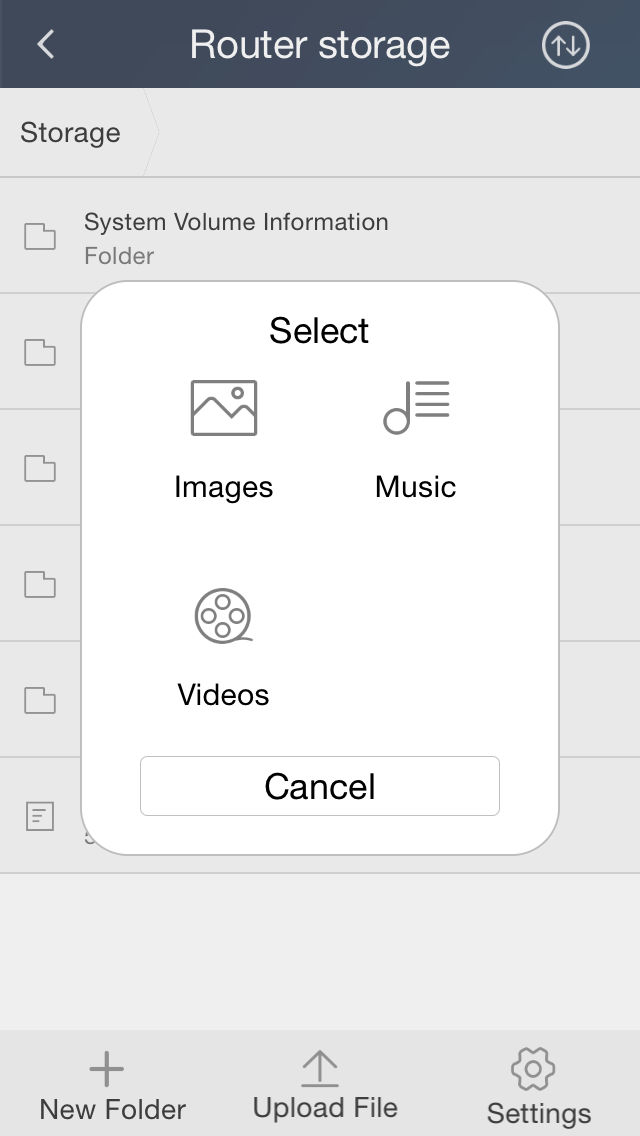This screenshot has width=640, height=1136.
Task: Choose the Music note icon
Action: (416, 408)
